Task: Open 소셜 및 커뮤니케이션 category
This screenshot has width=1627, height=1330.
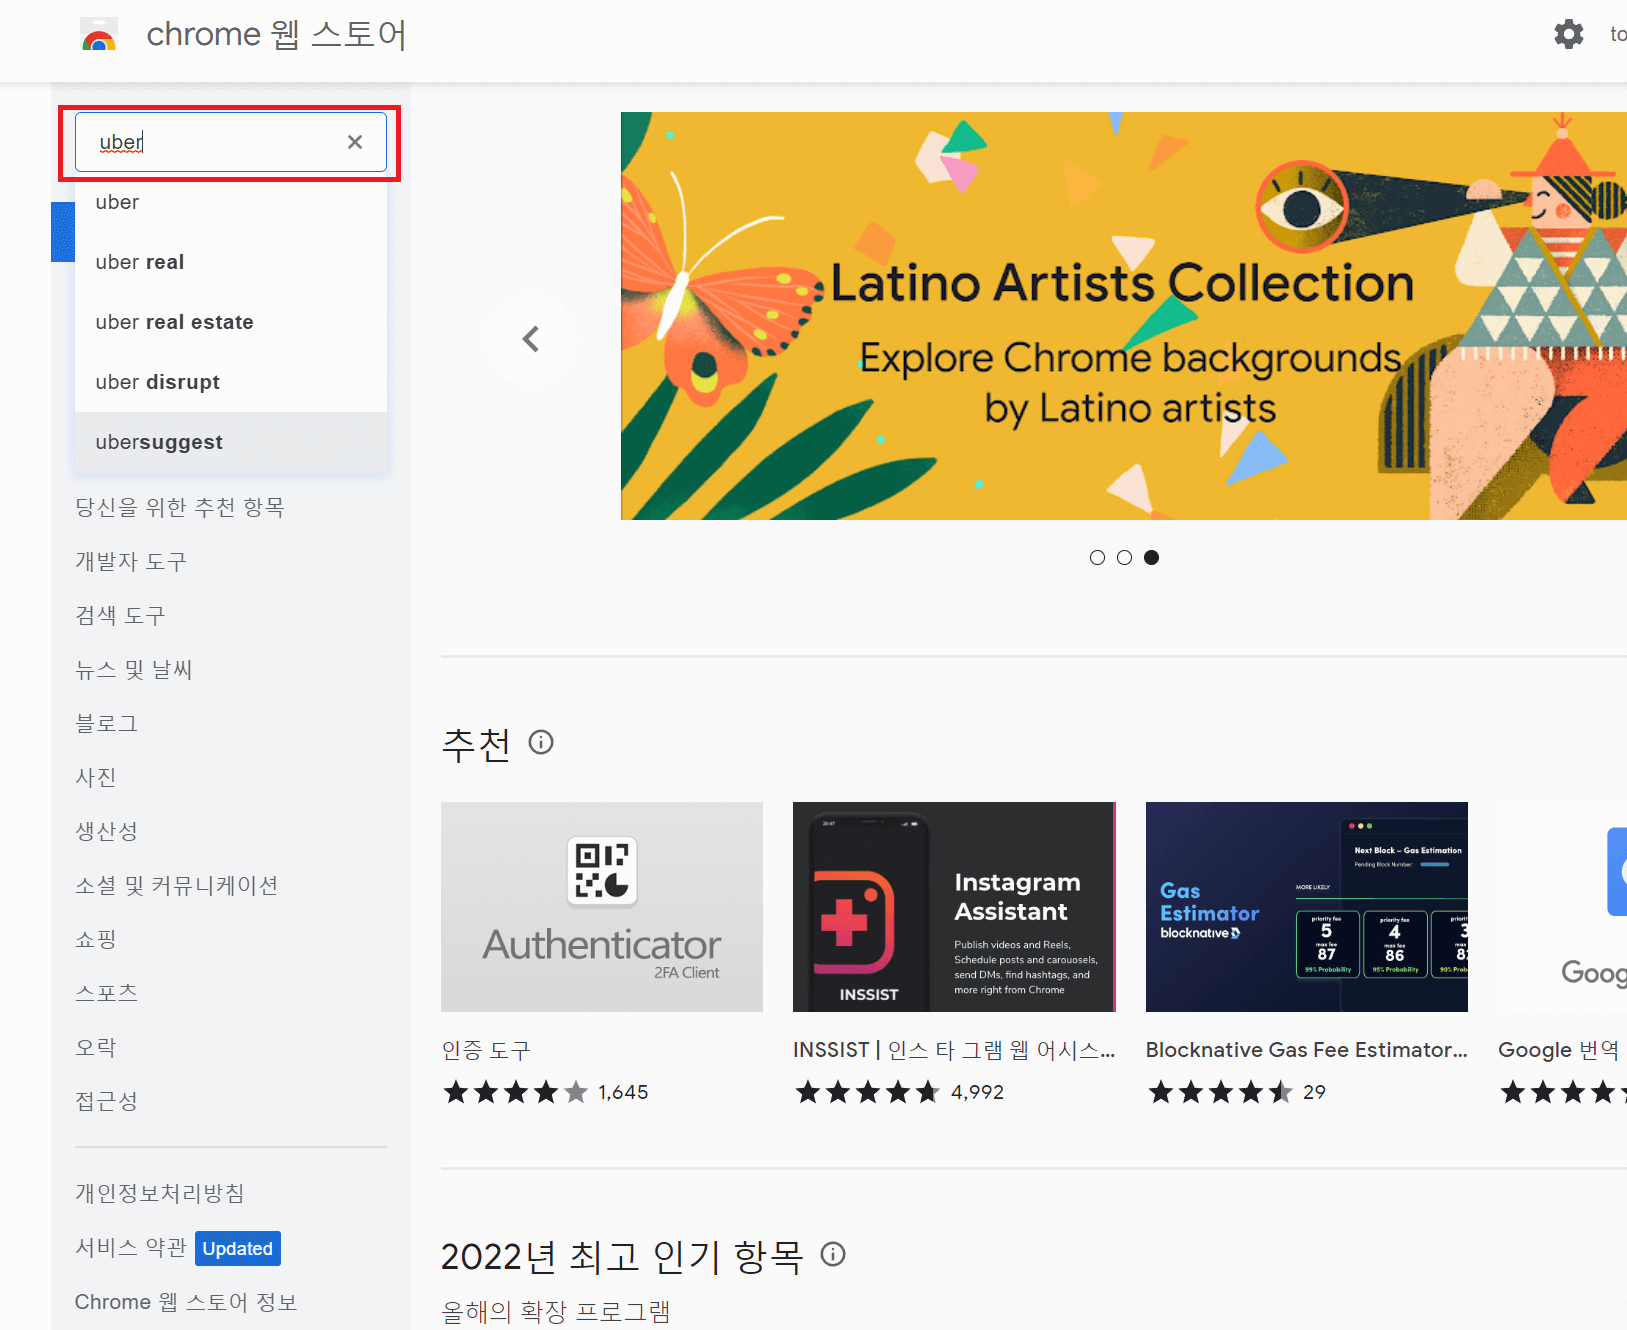Action: pos(177,886)
